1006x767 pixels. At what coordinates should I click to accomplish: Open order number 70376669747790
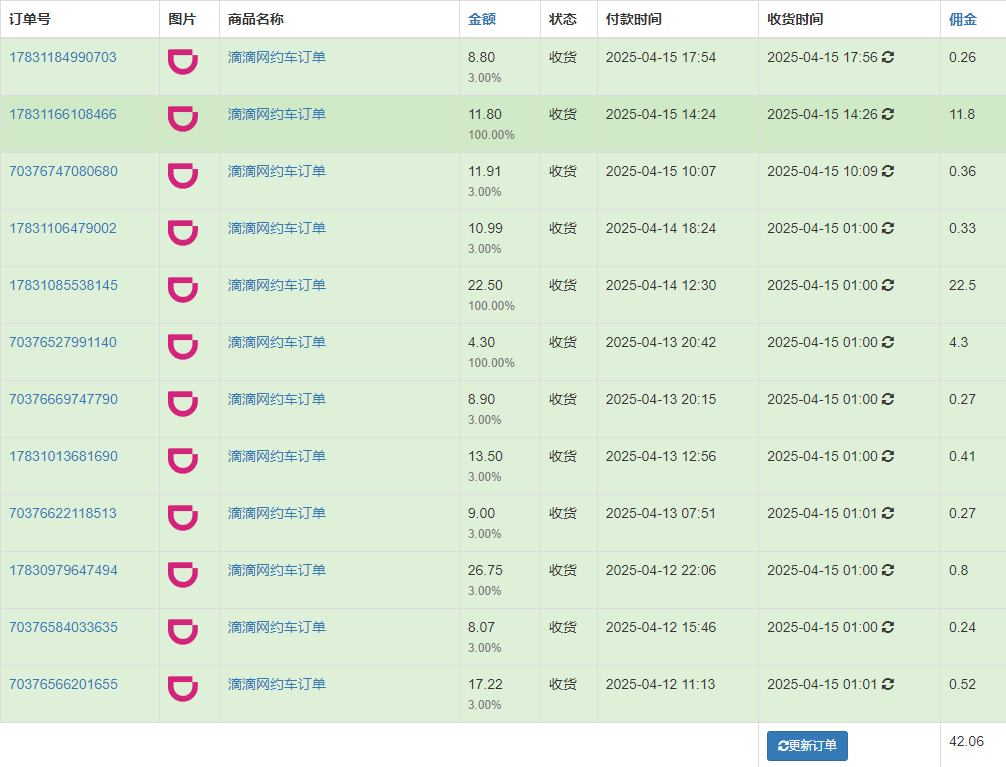pyautogui.click(x=64, y=399)
